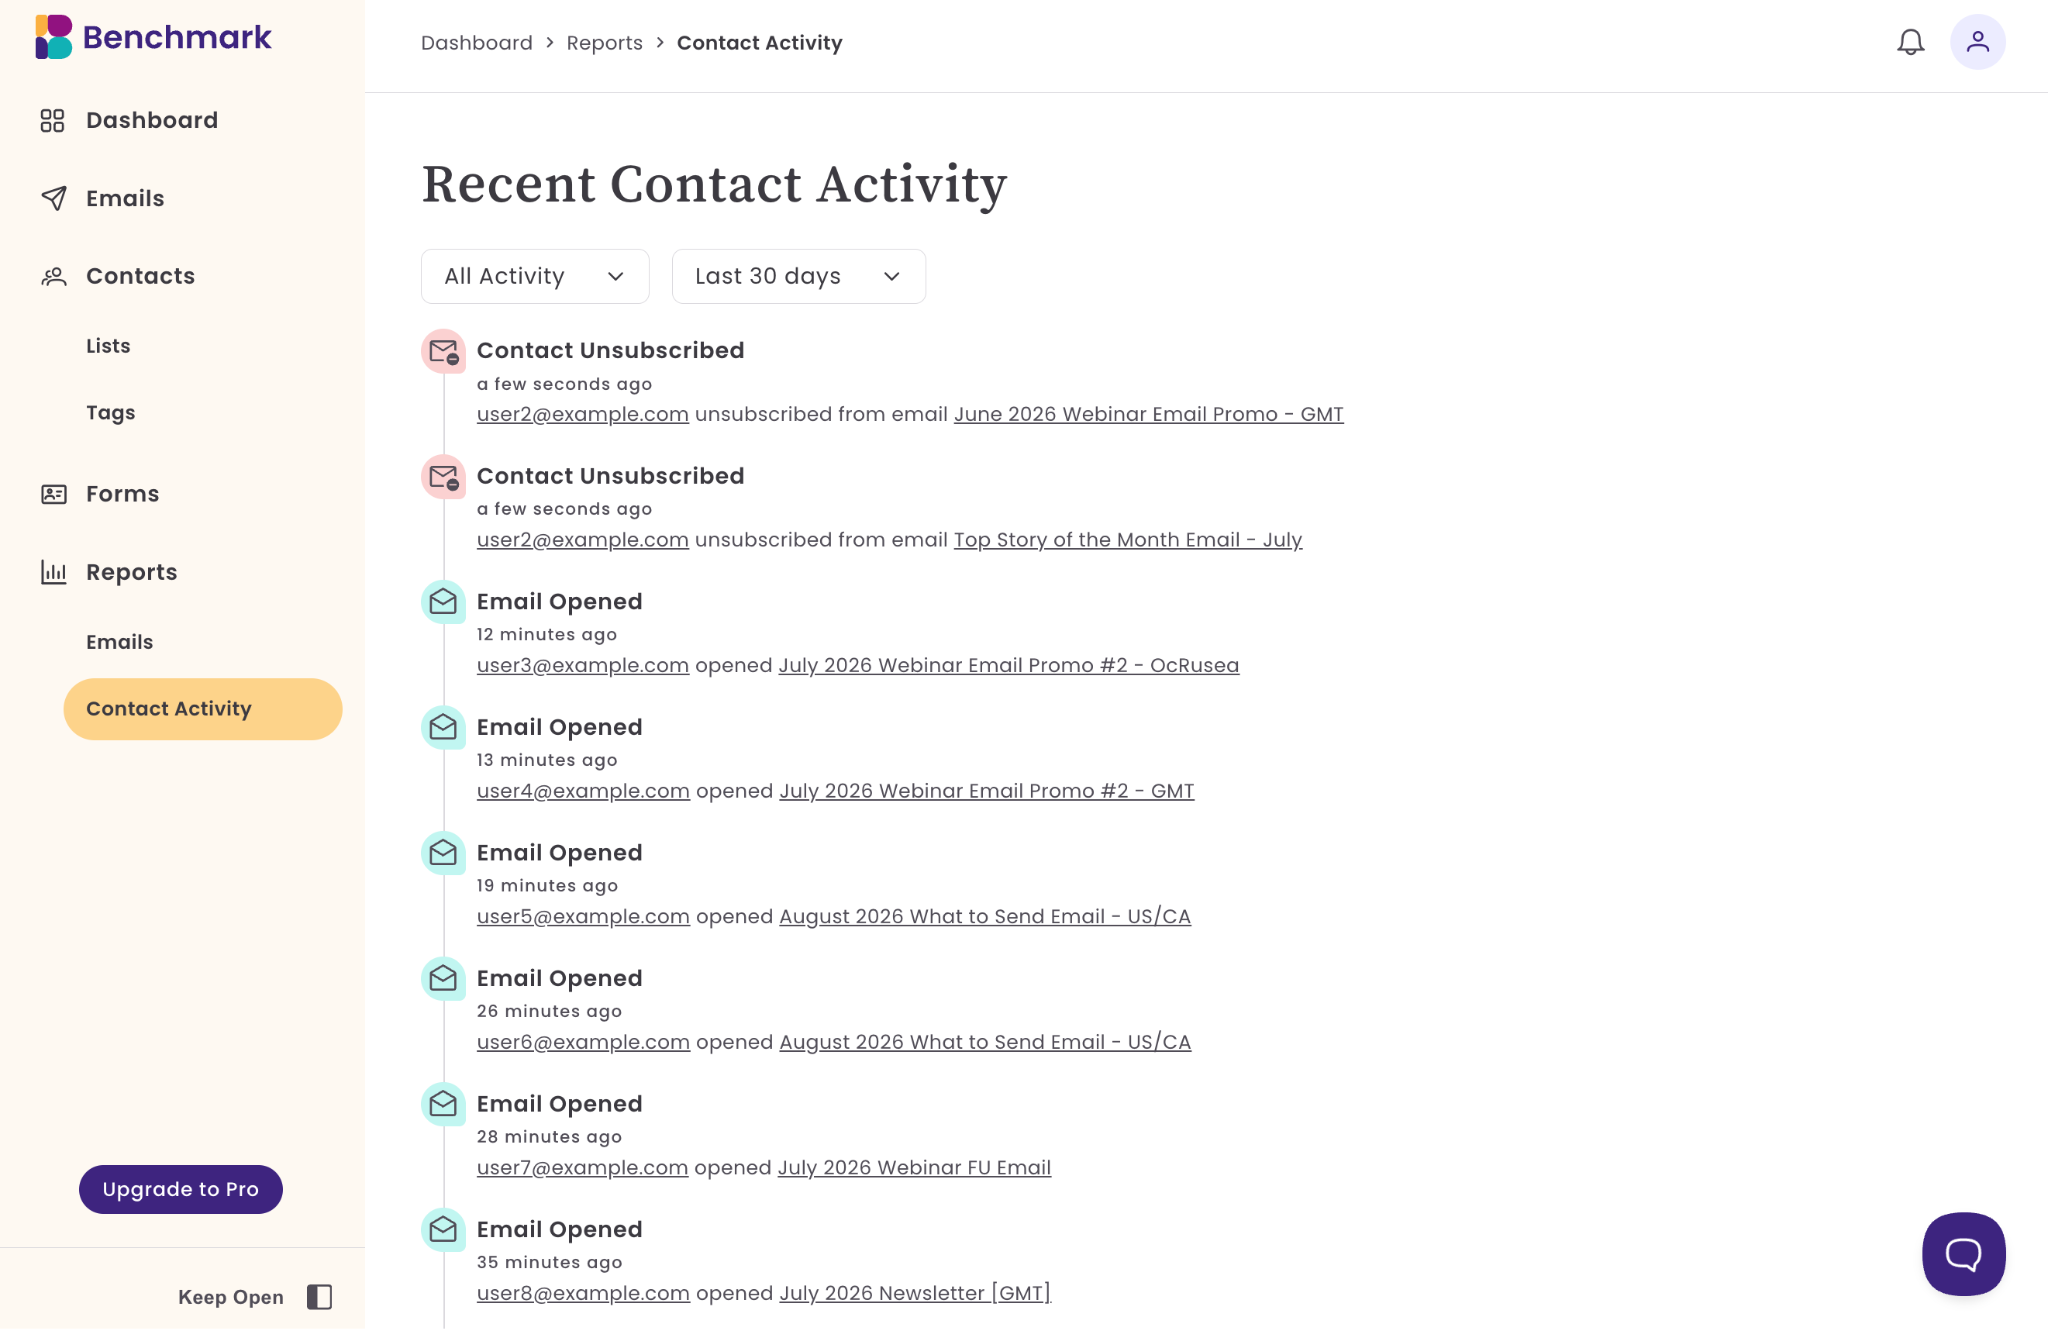Open the chat support bubble
2048x1329 pixels.
click(x=1963, y=1254)
